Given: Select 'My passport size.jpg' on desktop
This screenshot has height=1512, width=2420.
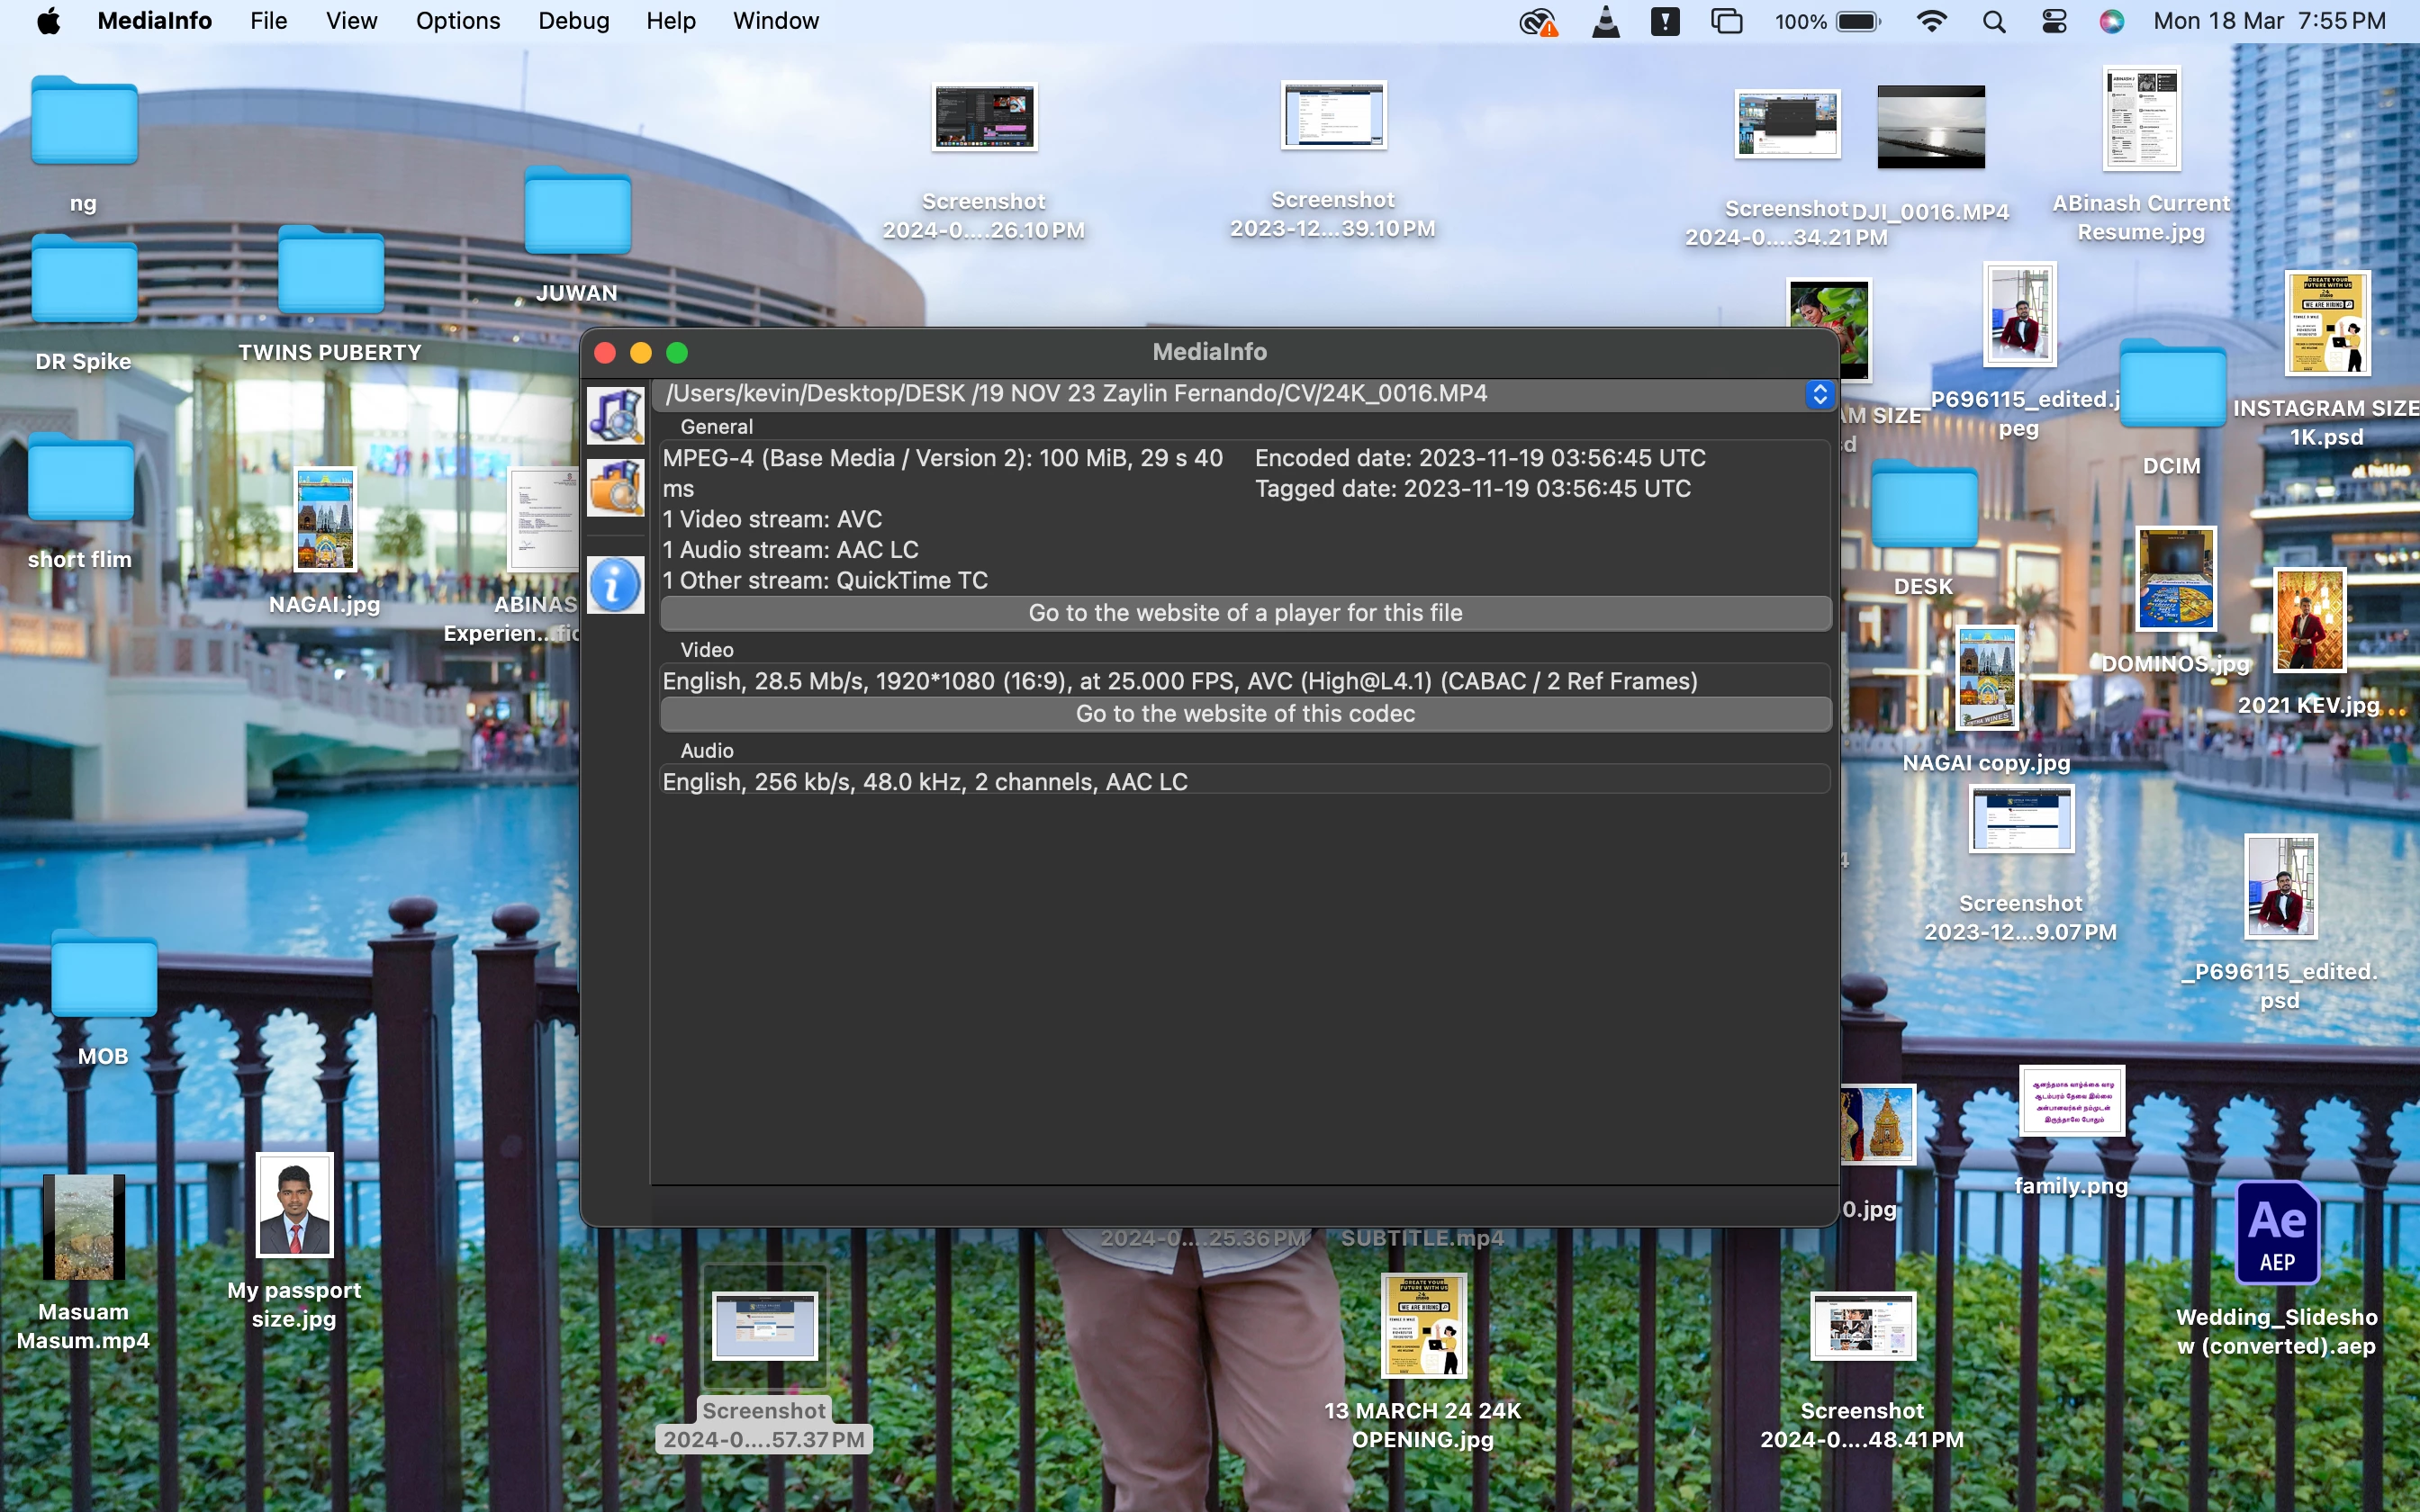Looking at the screenshot, I should [294, 1205].
